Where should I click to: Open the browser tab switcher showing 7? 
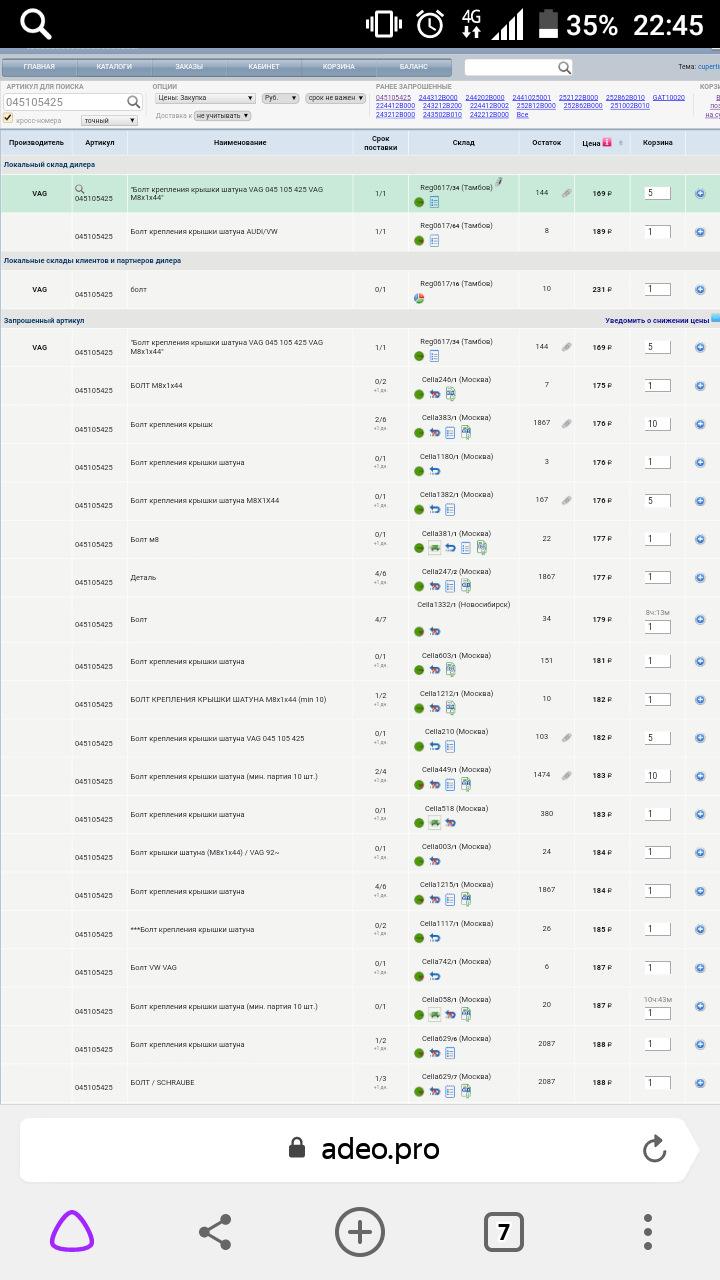tap(503, 1232)
